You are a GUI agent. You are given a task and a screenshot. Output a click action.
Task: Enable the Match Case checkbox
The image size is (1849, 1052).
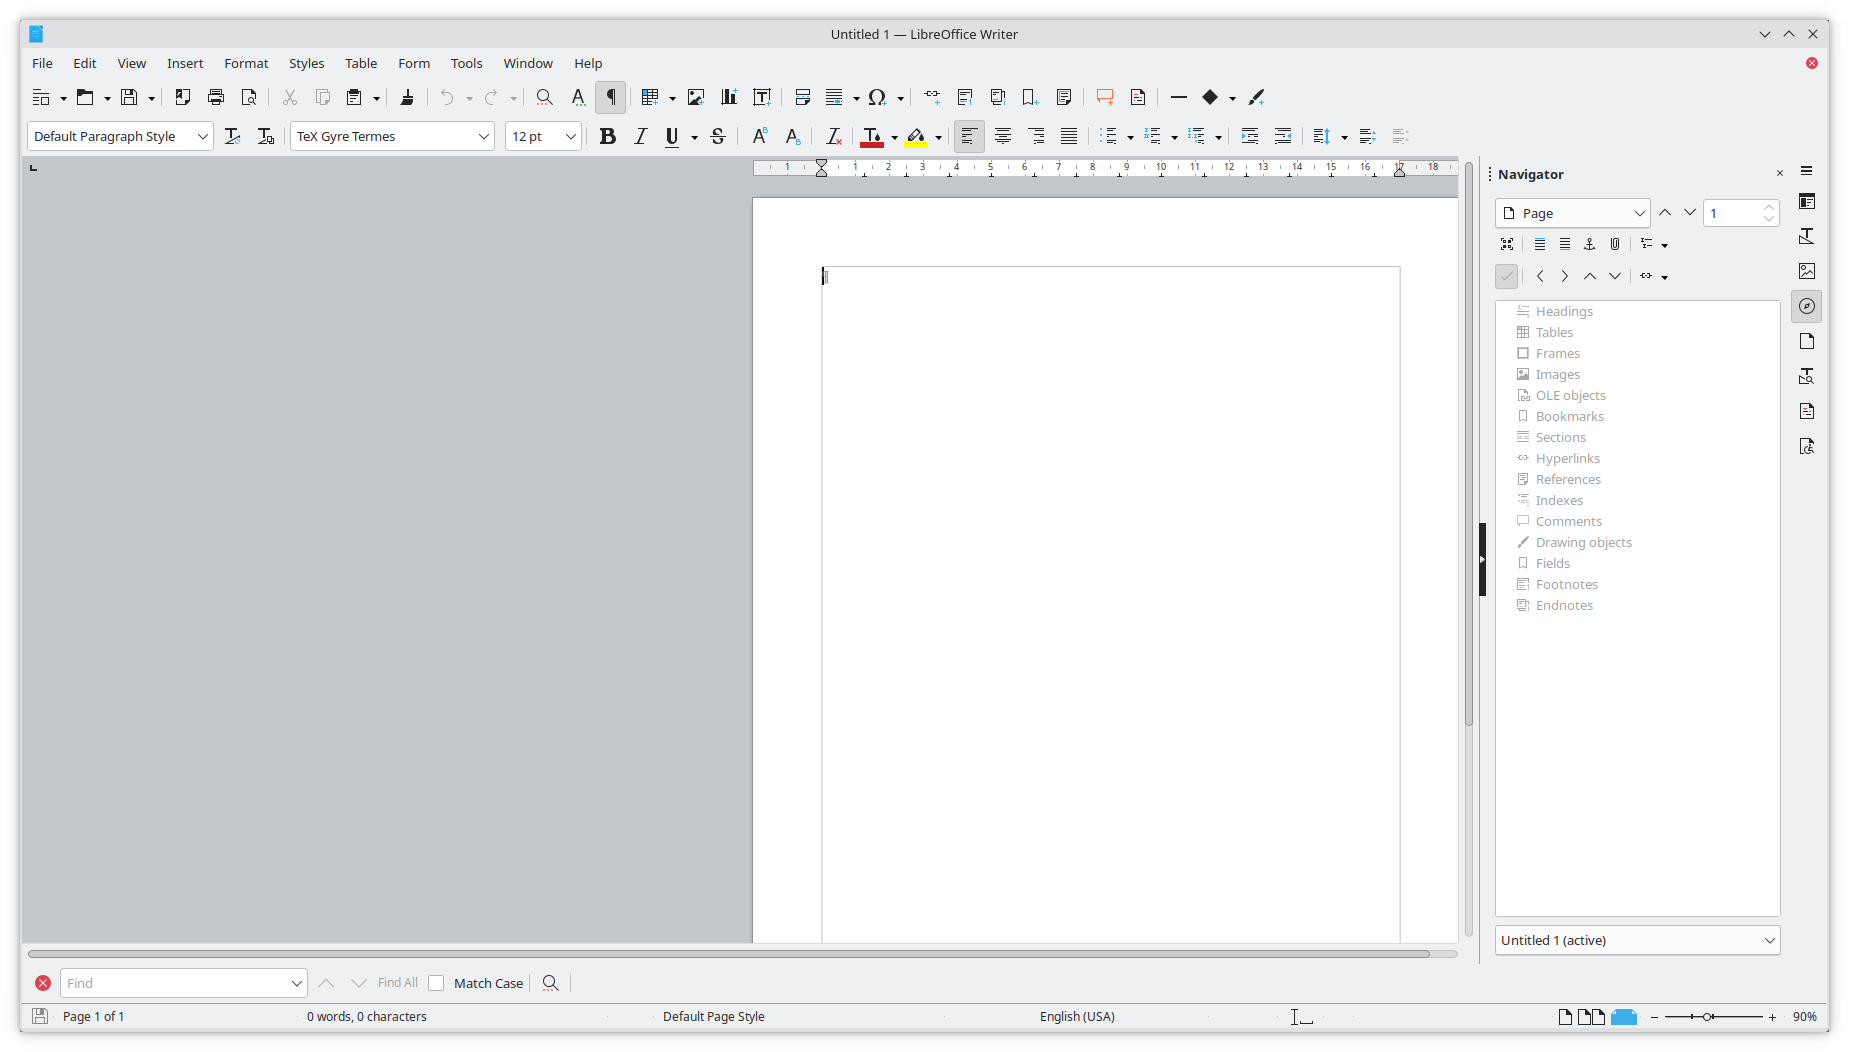pos(436,983)
